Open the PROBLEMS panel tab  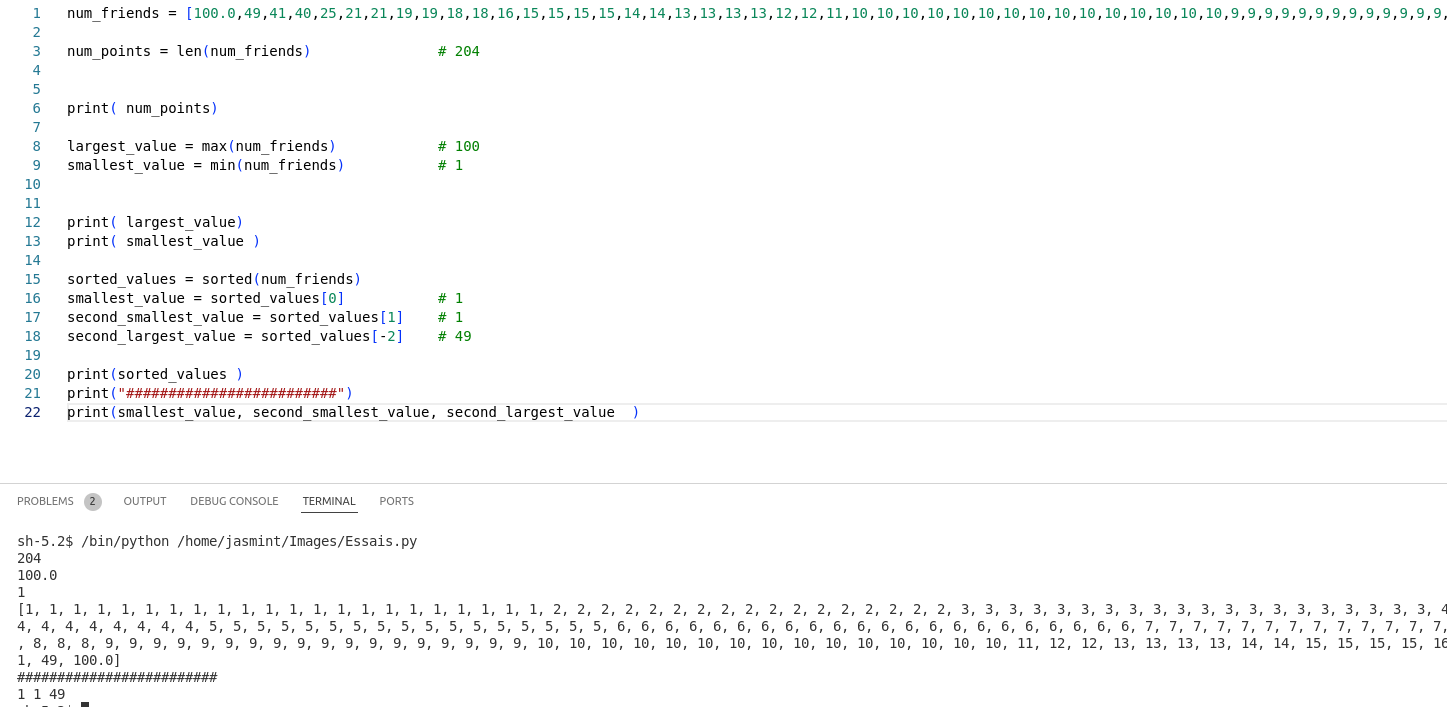coord(45,501)
